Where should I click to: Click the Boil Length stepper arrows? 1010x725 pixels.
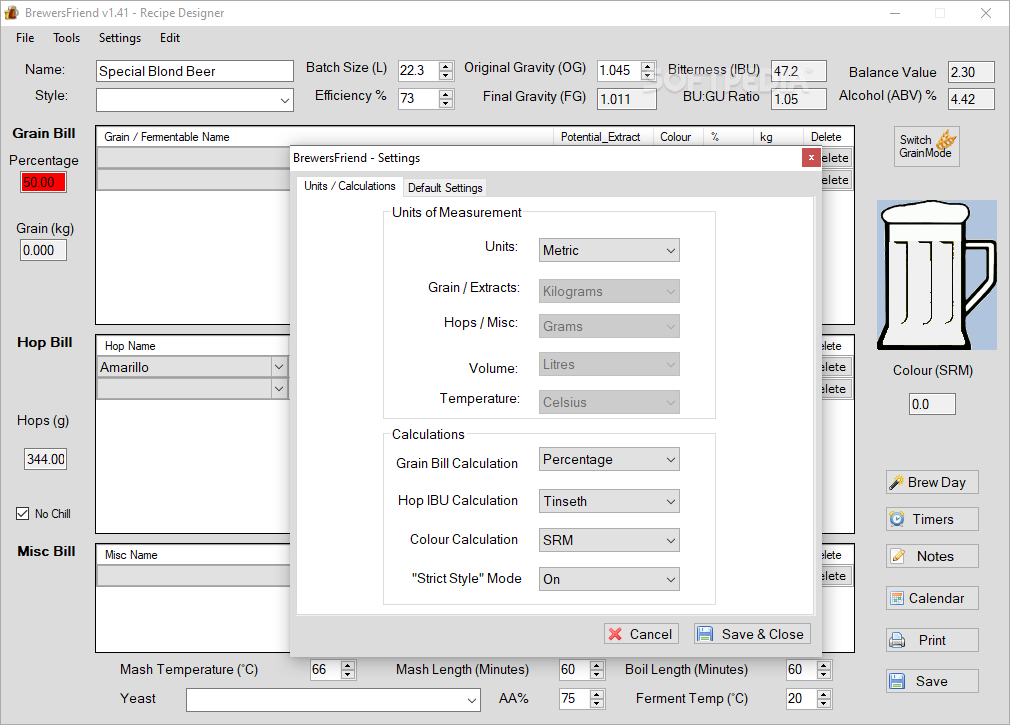coord(824,670)
